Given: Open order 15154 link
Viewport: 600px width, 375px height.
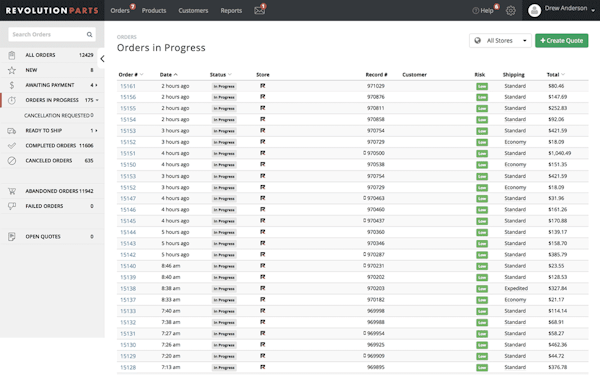Looking at the screenshot, I should (x=128, y=120).
